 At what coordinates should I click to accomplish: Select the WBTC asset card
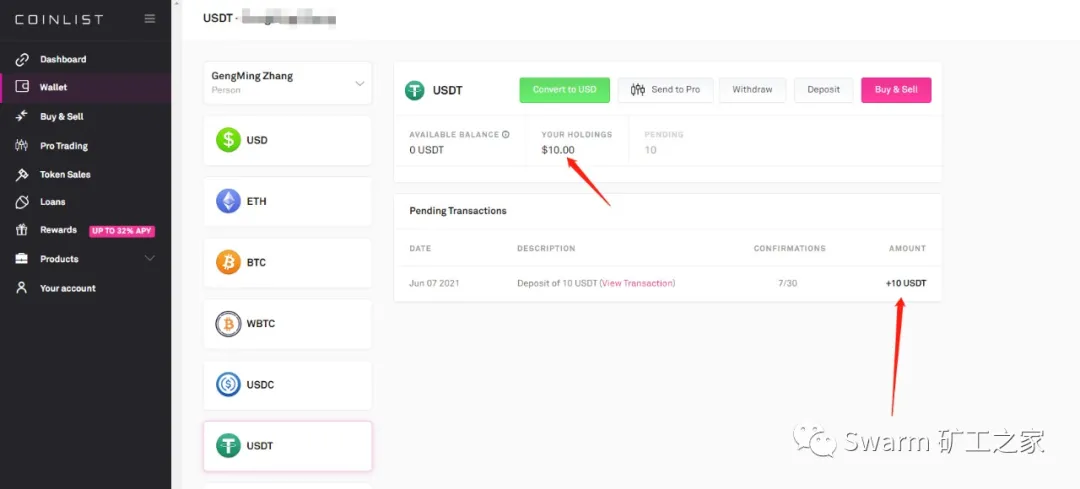click(x=287, y=324)
